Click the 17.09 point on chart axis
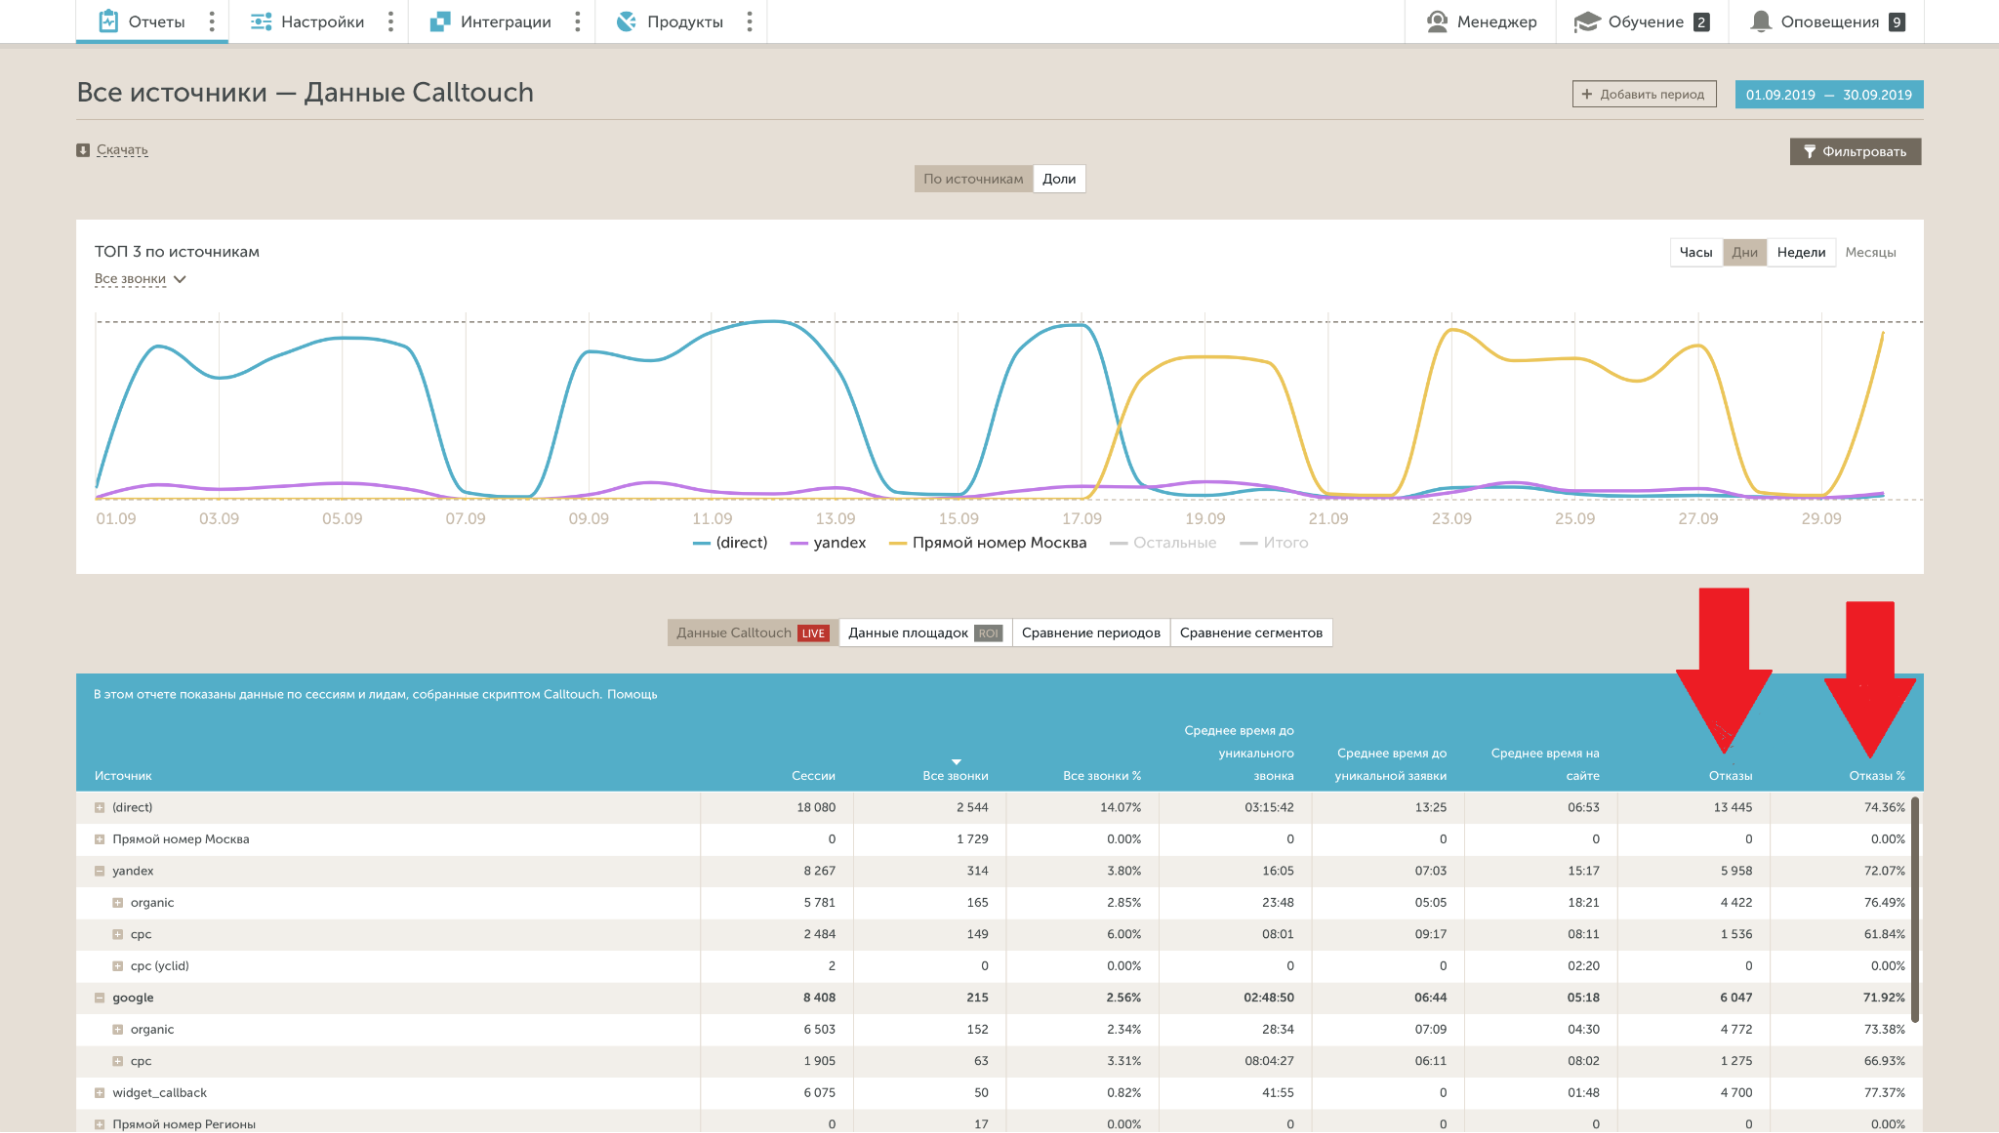 coord(1081,519)
